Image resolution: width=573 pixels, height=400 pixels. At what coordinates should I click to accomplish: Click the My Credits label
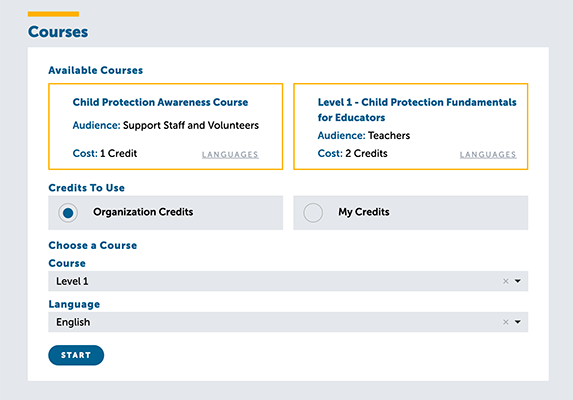[x=364, y=212]
